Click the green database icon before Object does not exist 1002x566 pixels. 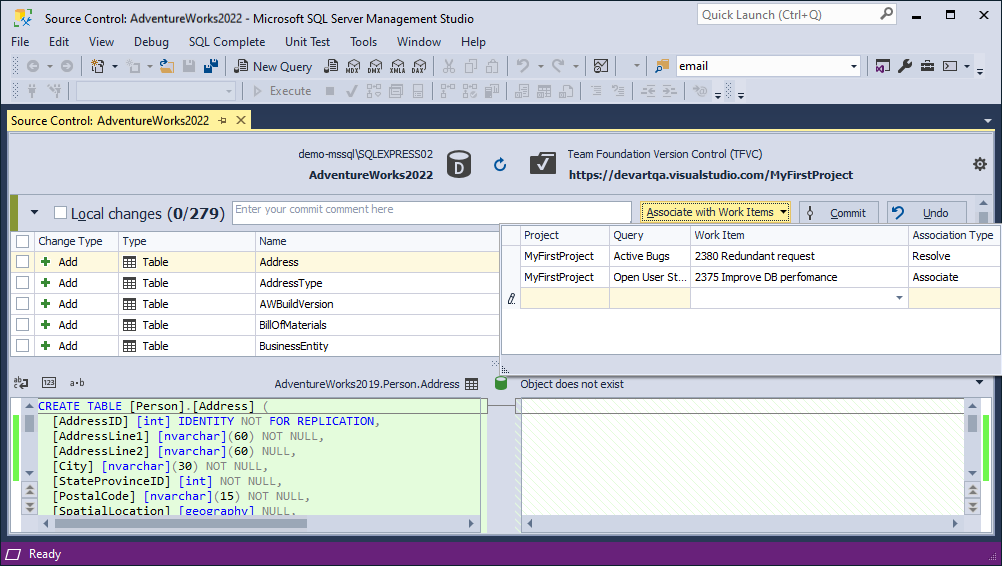pyautogui.click(x=501, y=383)
